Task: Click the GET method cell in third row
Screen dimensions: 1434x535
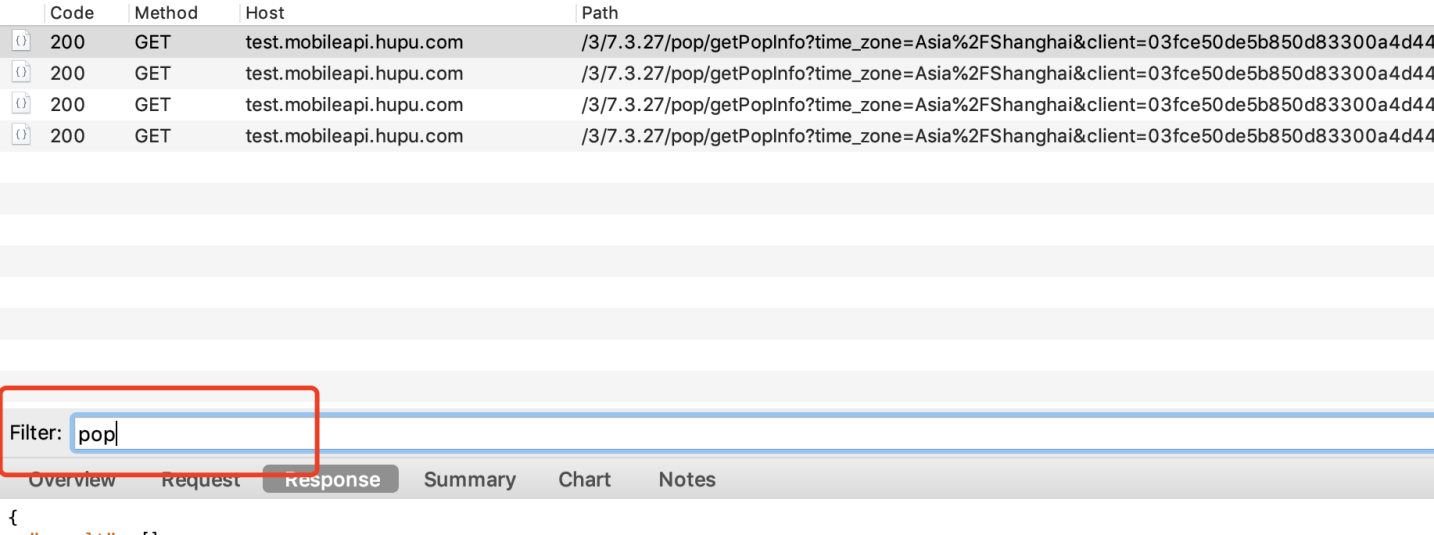Action: (153, 104)
